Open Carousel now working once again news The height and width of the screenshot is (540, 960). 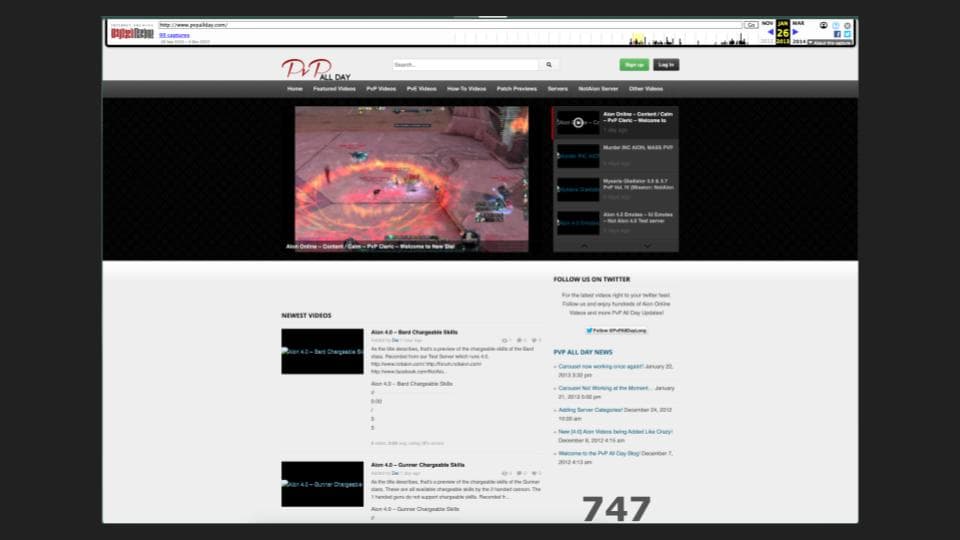pyautogui.click(x=601, y=367)
